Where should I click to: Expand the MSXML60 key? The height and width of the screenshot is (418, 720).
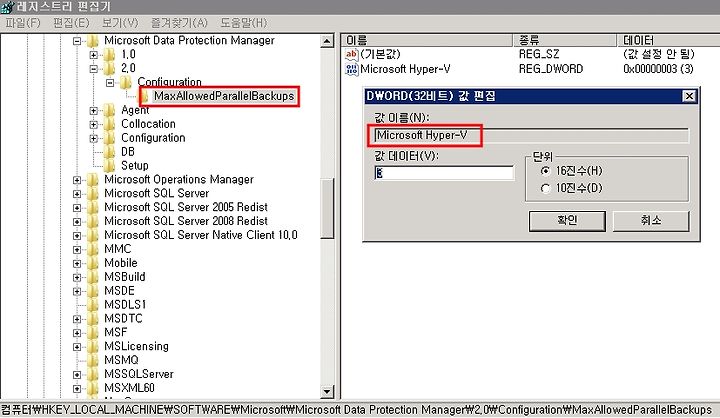click(x=77, y=388)
